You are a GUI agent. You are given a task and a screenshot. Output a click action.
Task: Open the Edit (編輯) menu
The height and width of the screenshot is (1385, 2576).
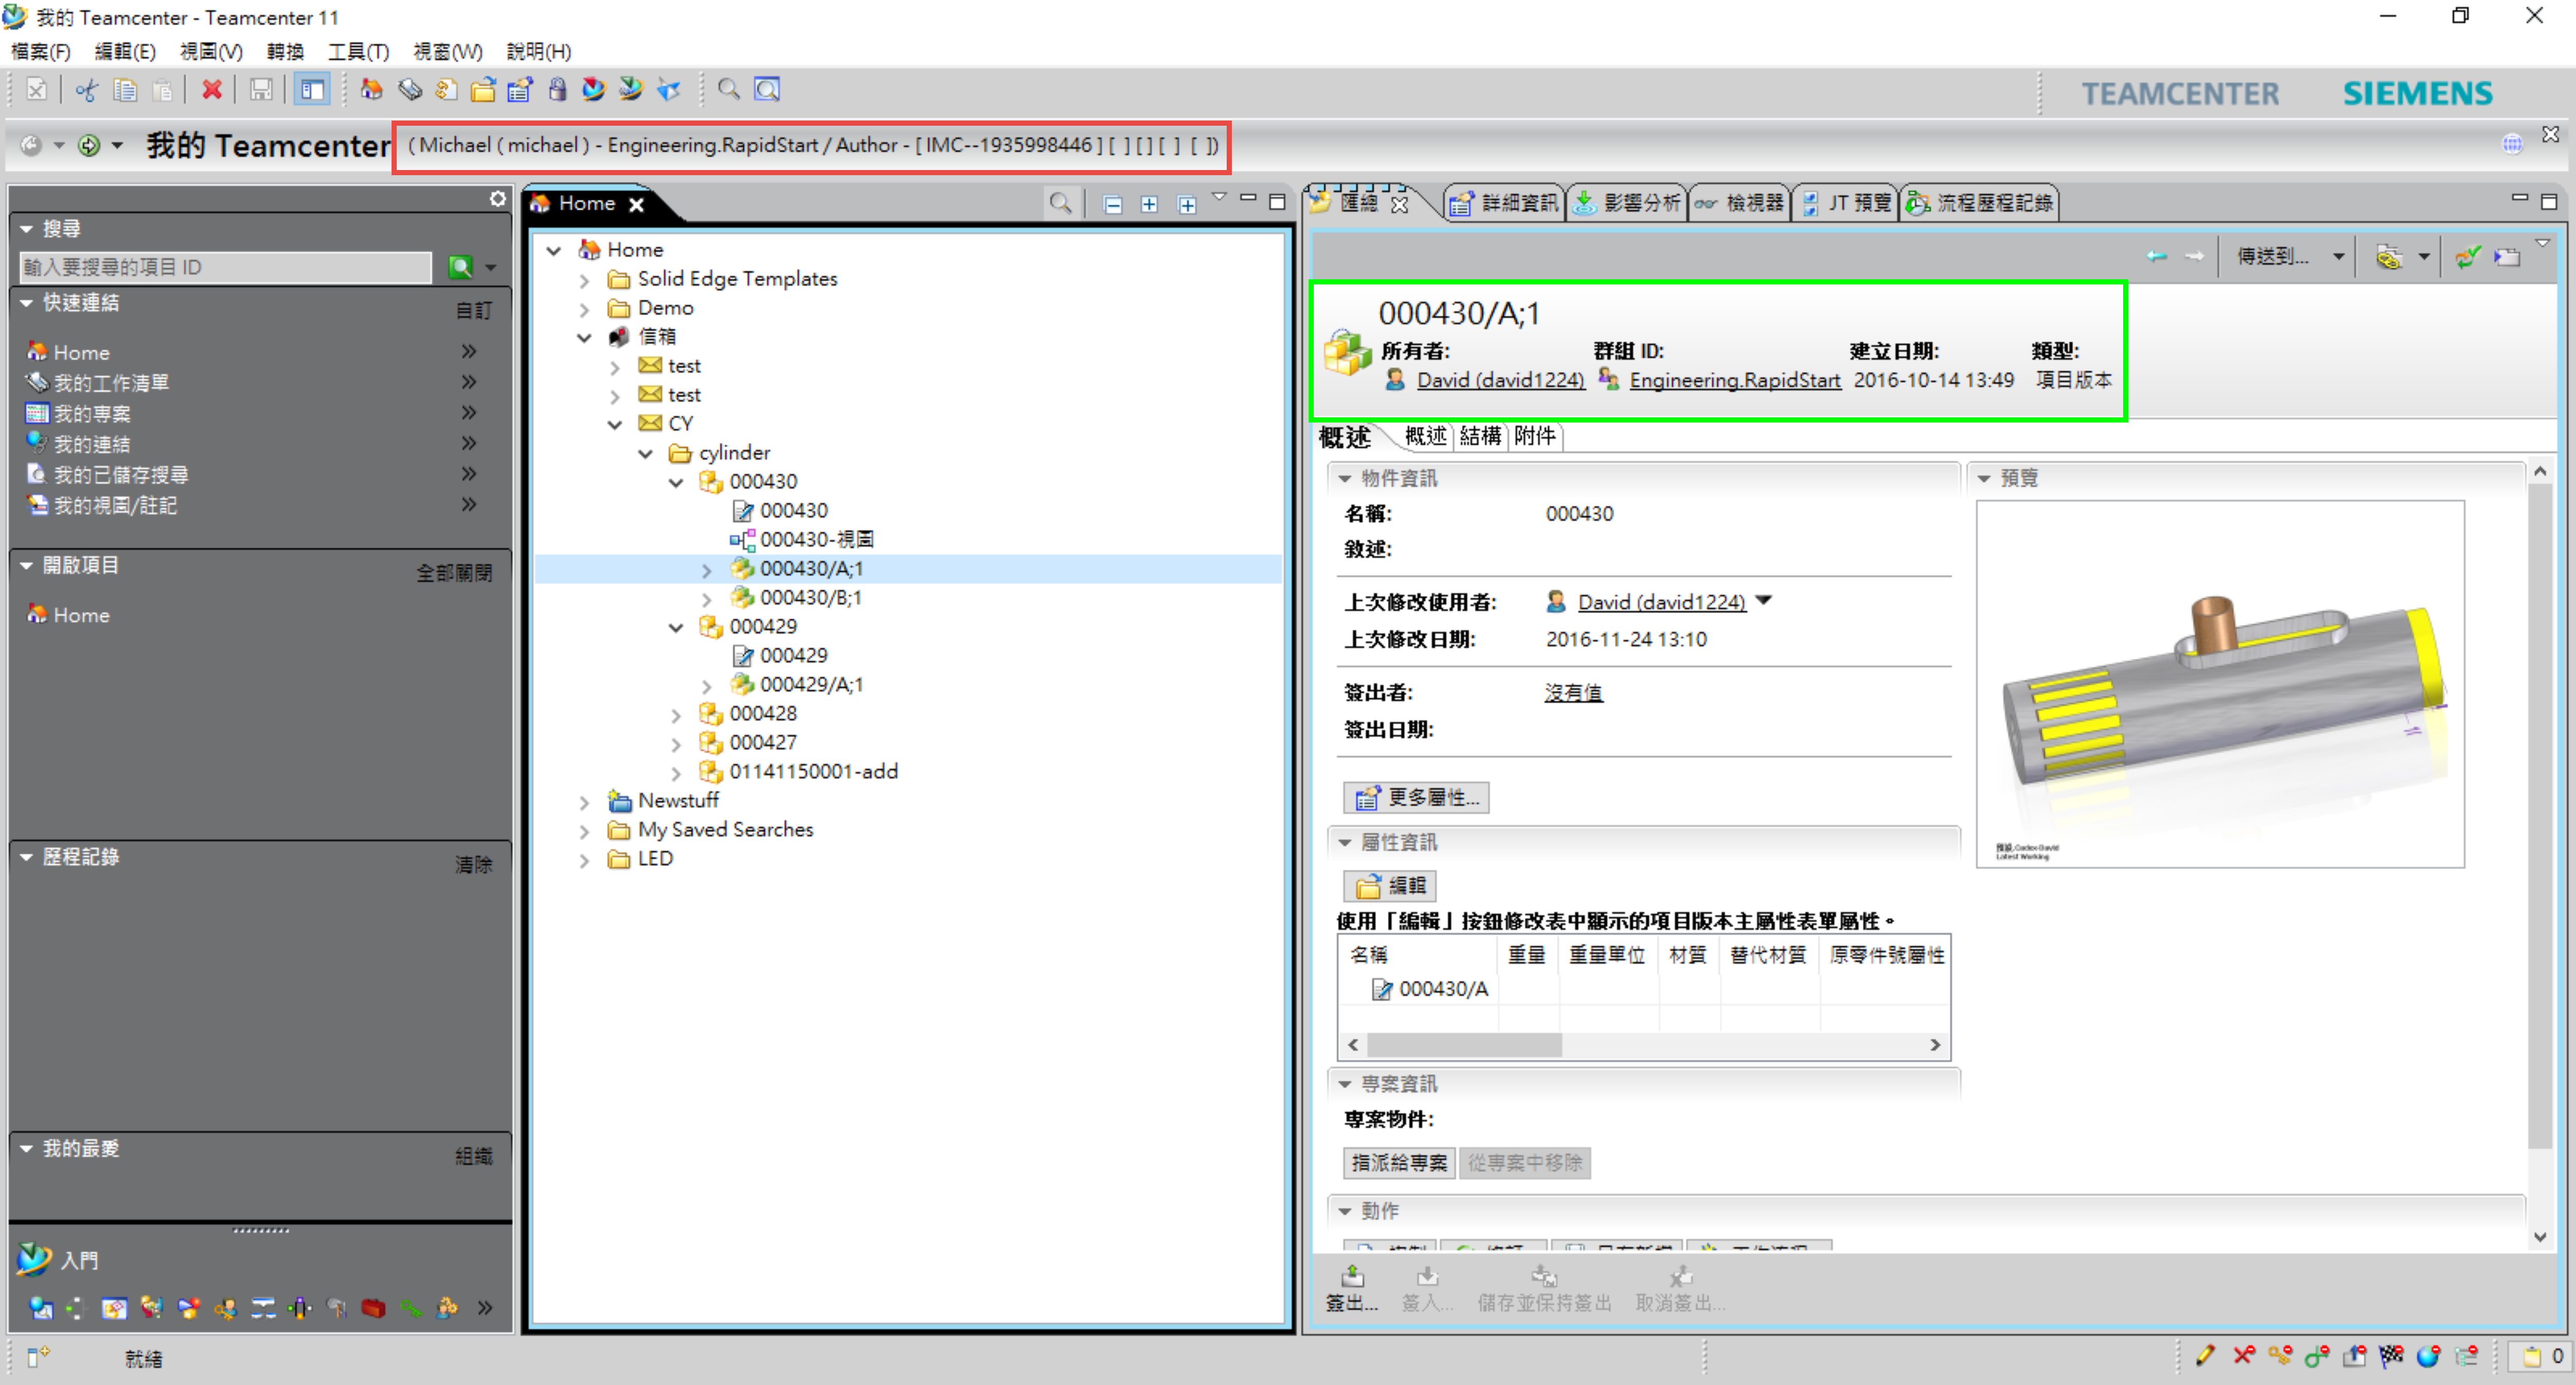point(125,51)
